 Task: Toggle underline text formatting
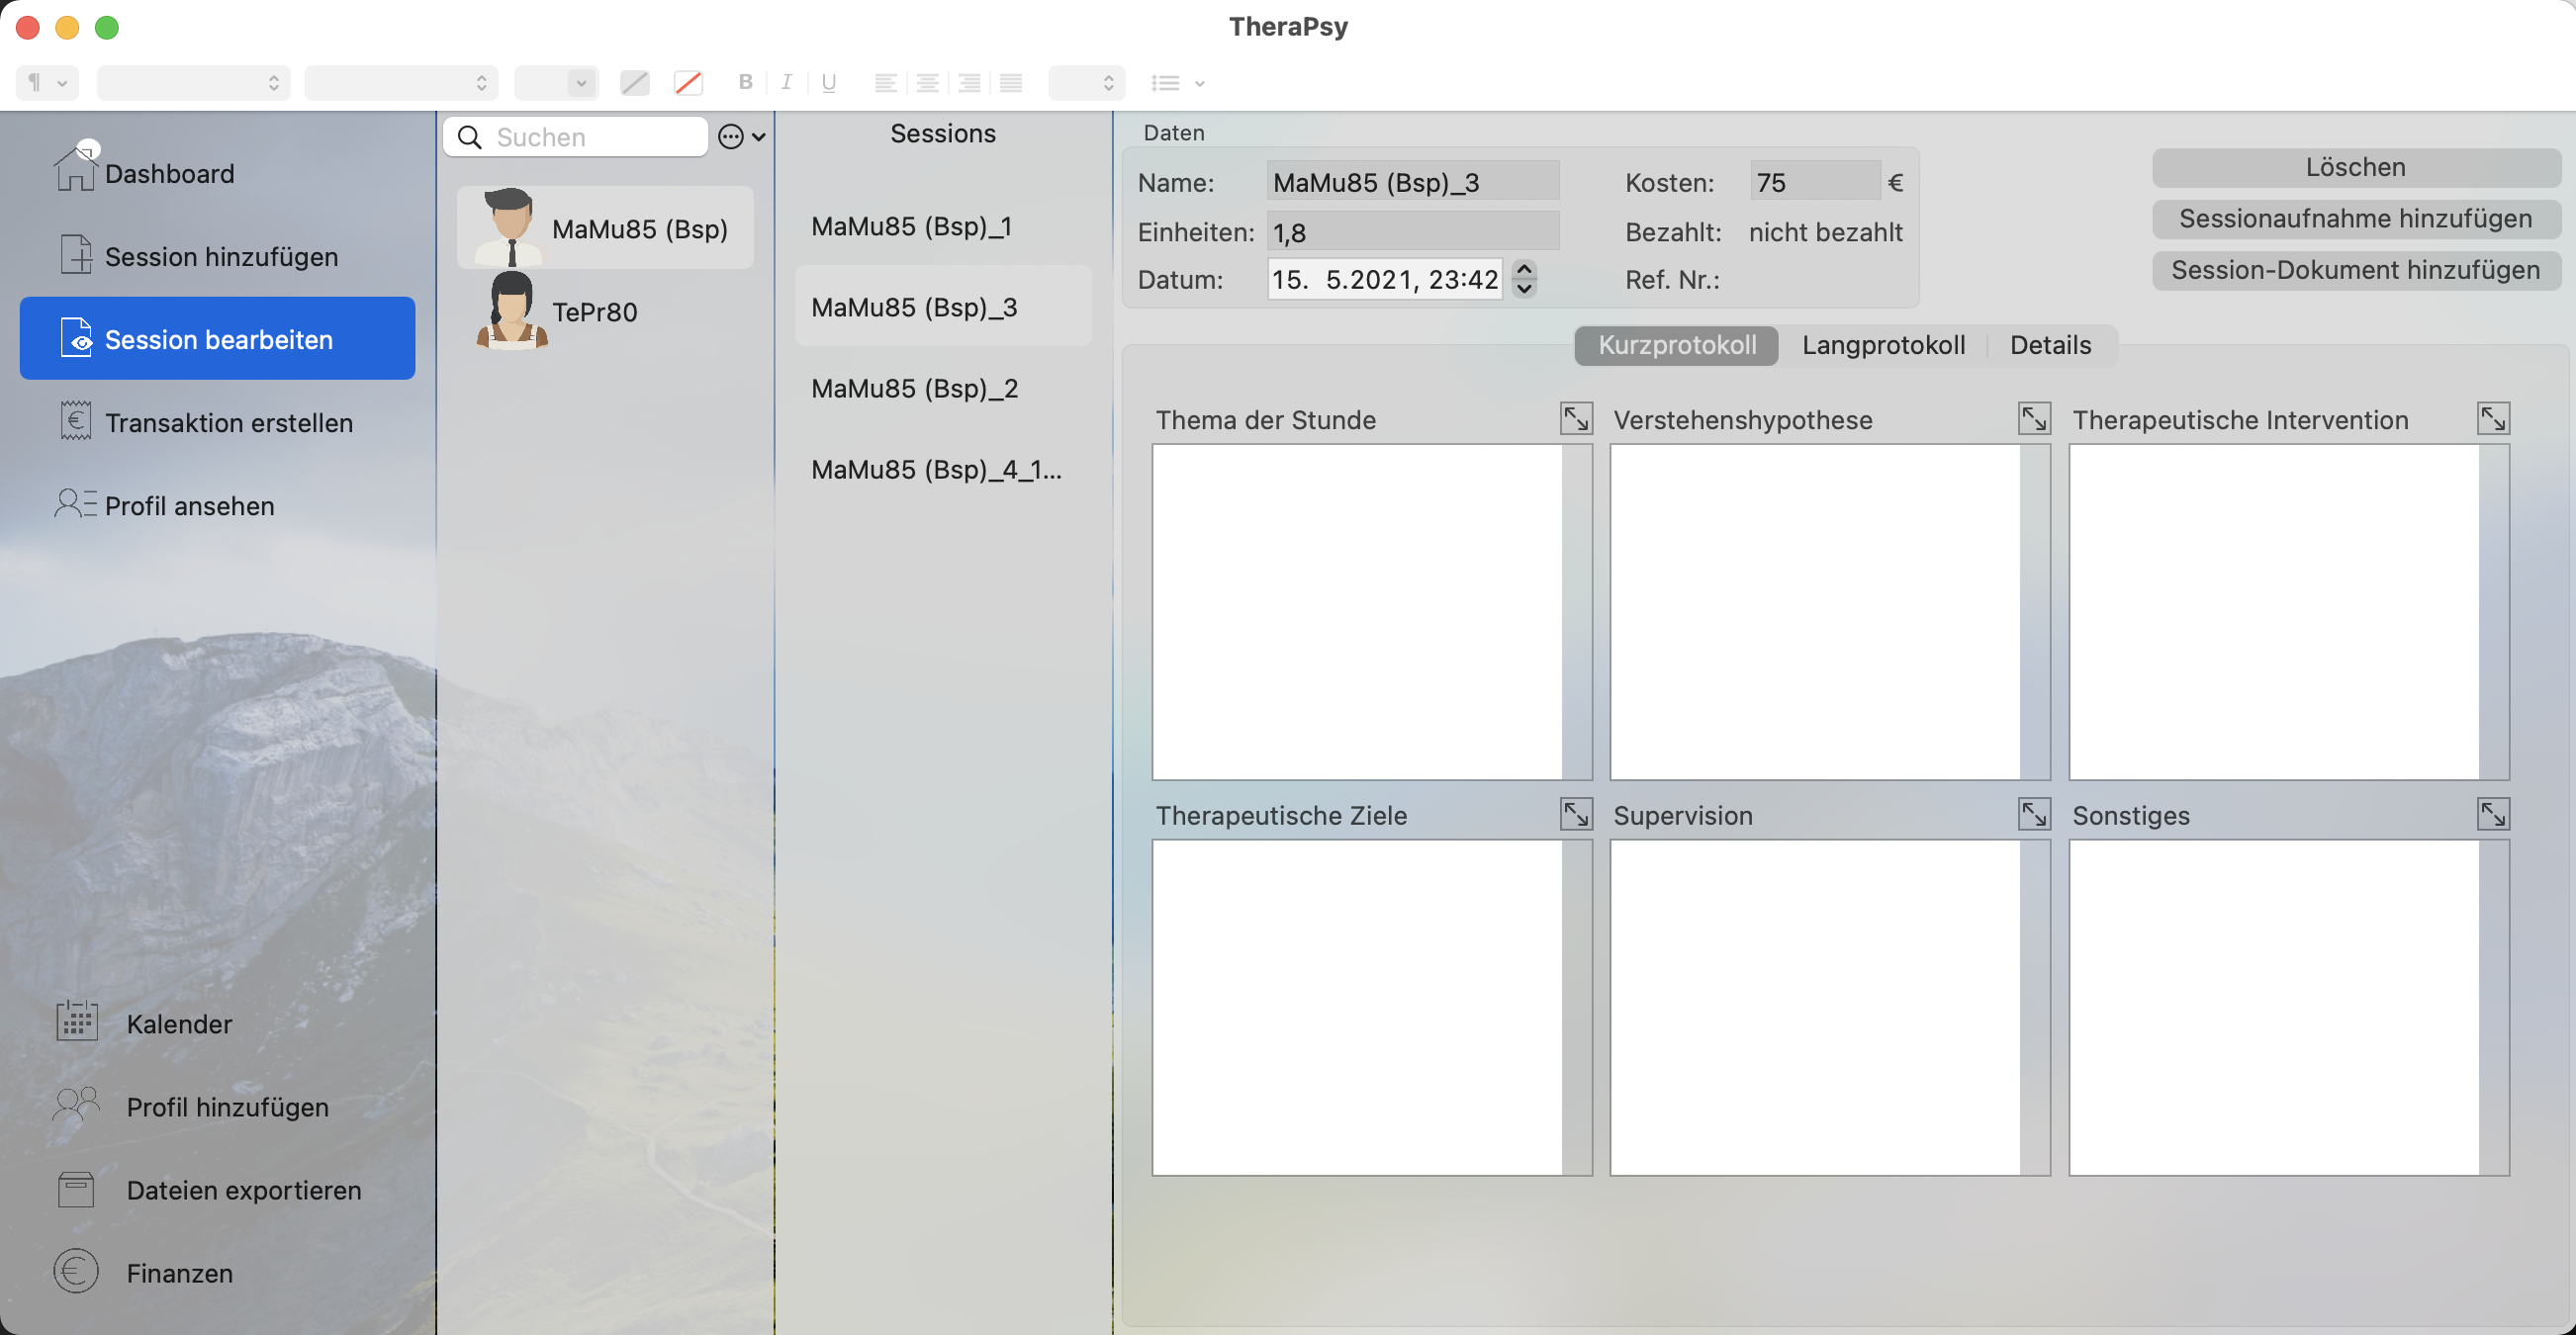click(x=828, y=82)
